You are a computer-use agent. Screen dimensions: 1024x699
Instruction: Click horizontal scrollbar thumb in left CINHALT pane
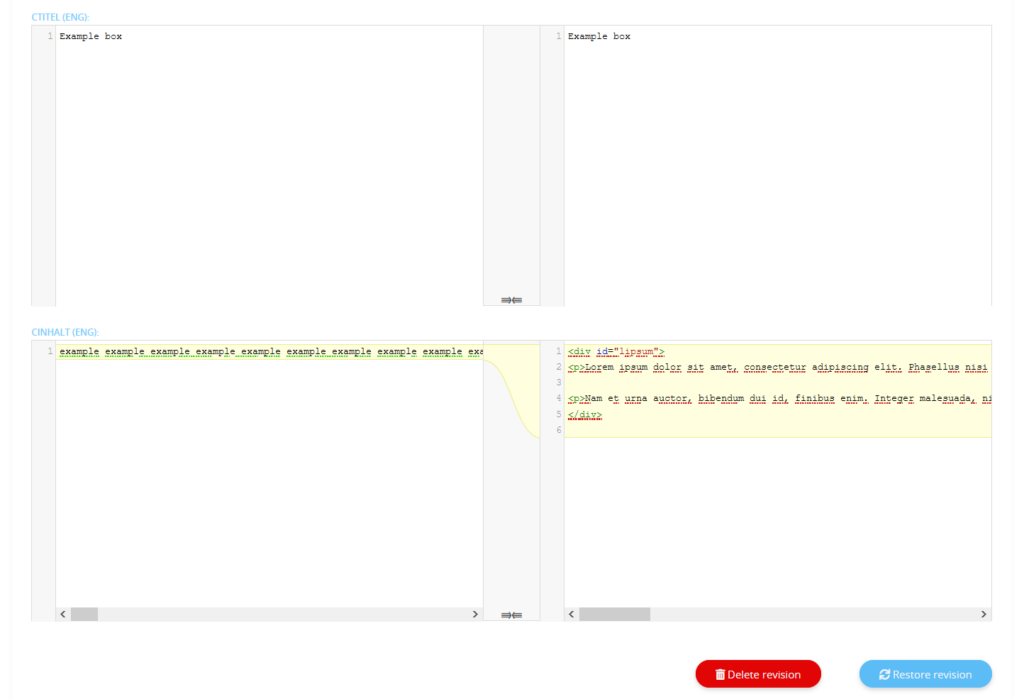click(84, 614)
